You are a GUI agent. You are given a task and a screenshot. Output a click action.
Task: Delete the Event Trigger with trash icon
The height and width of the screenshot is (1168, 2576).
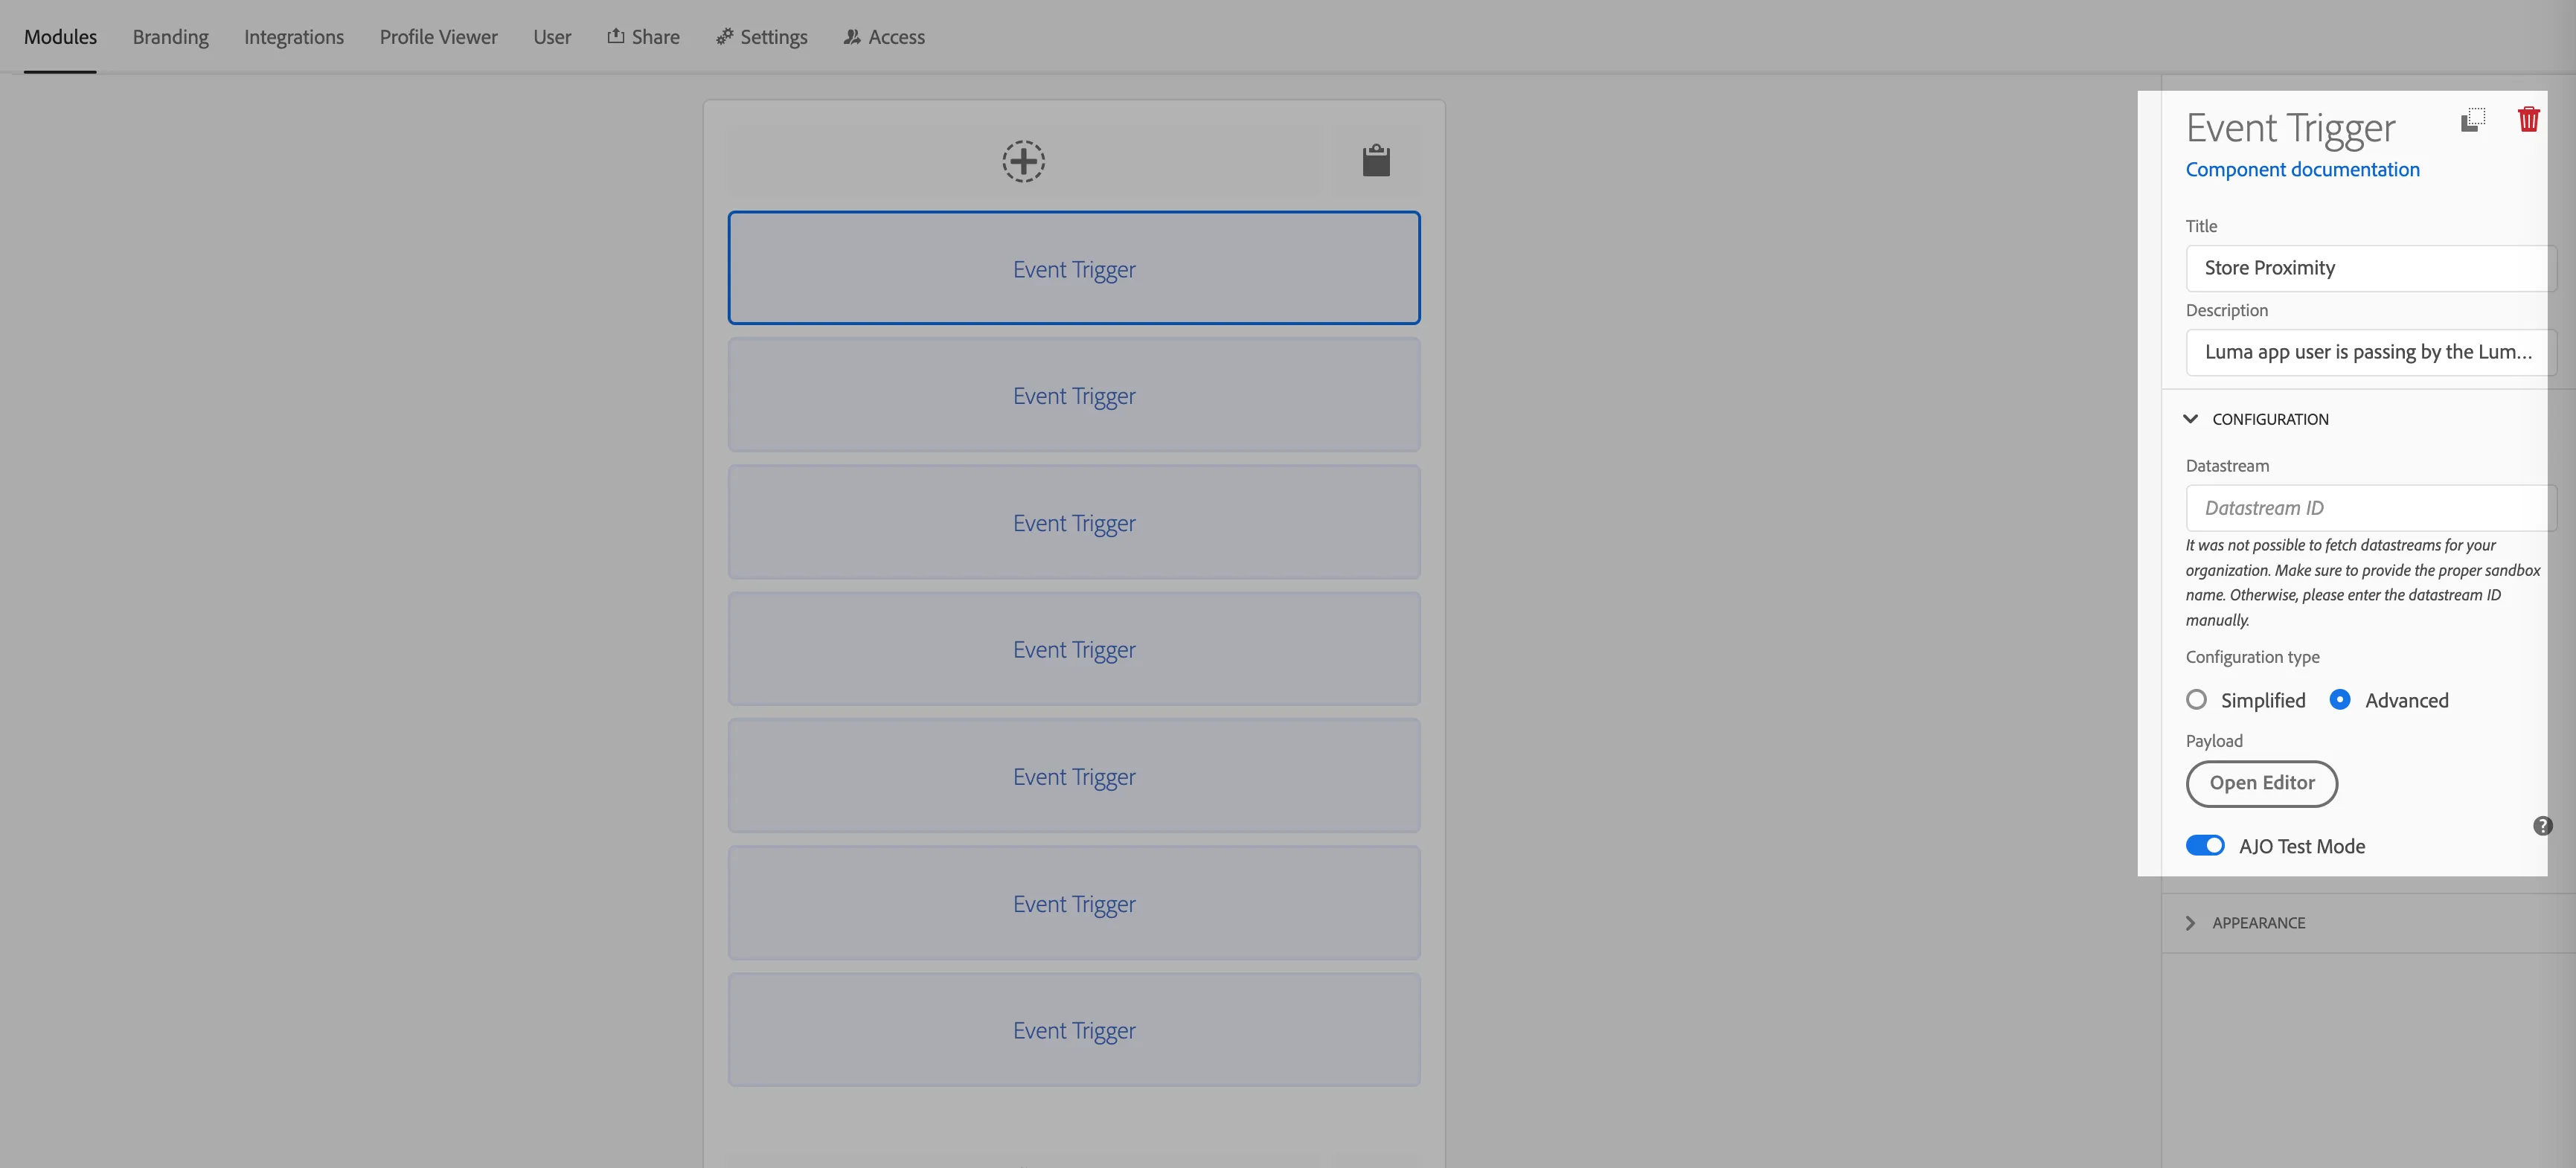[2528, 119]
